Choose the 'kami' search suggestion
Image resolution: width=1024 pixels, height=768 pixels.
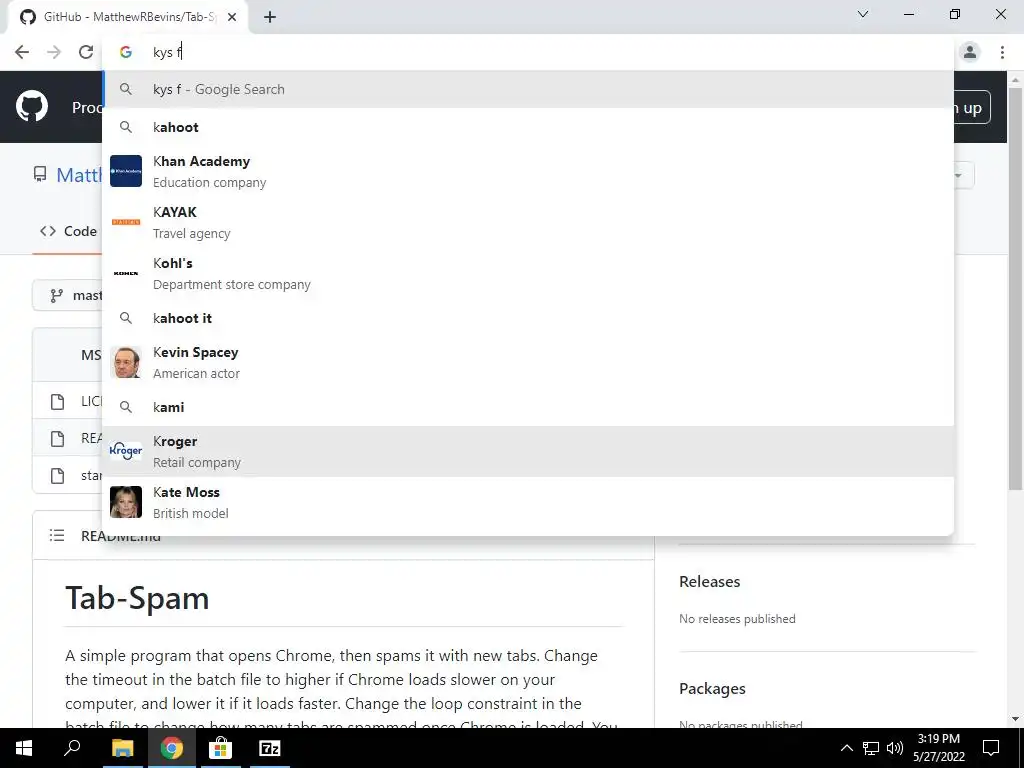[x=528, y=408]
